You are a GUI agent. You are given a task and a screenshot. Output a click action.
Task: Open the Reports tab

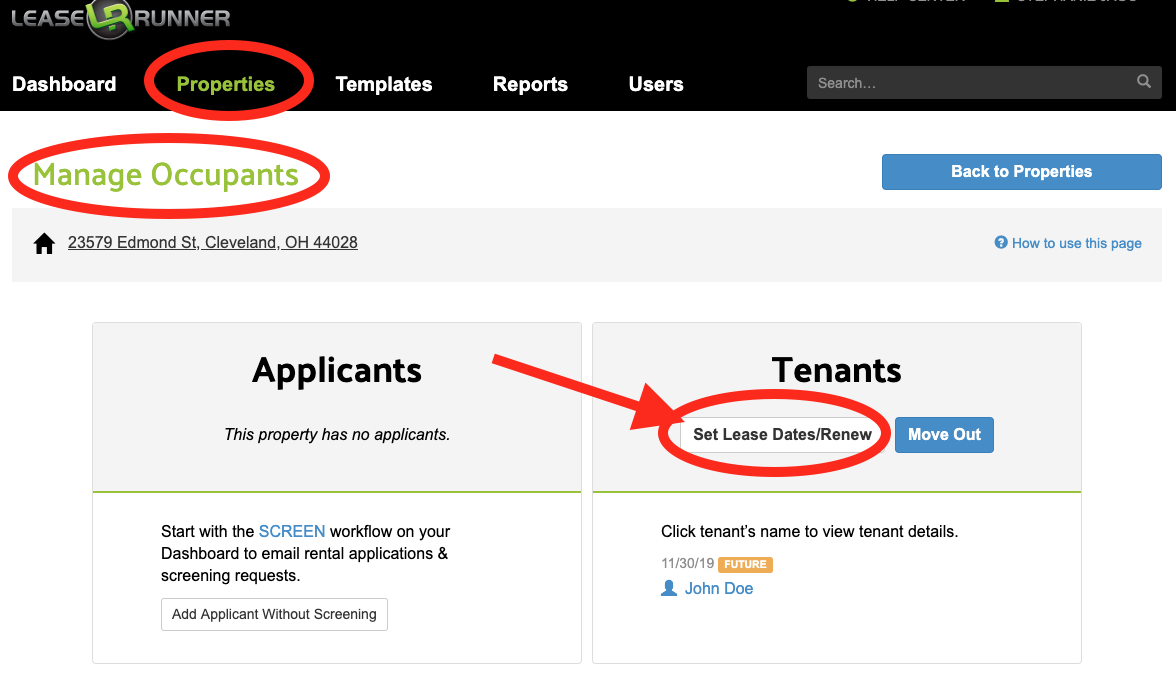point(530,84)
